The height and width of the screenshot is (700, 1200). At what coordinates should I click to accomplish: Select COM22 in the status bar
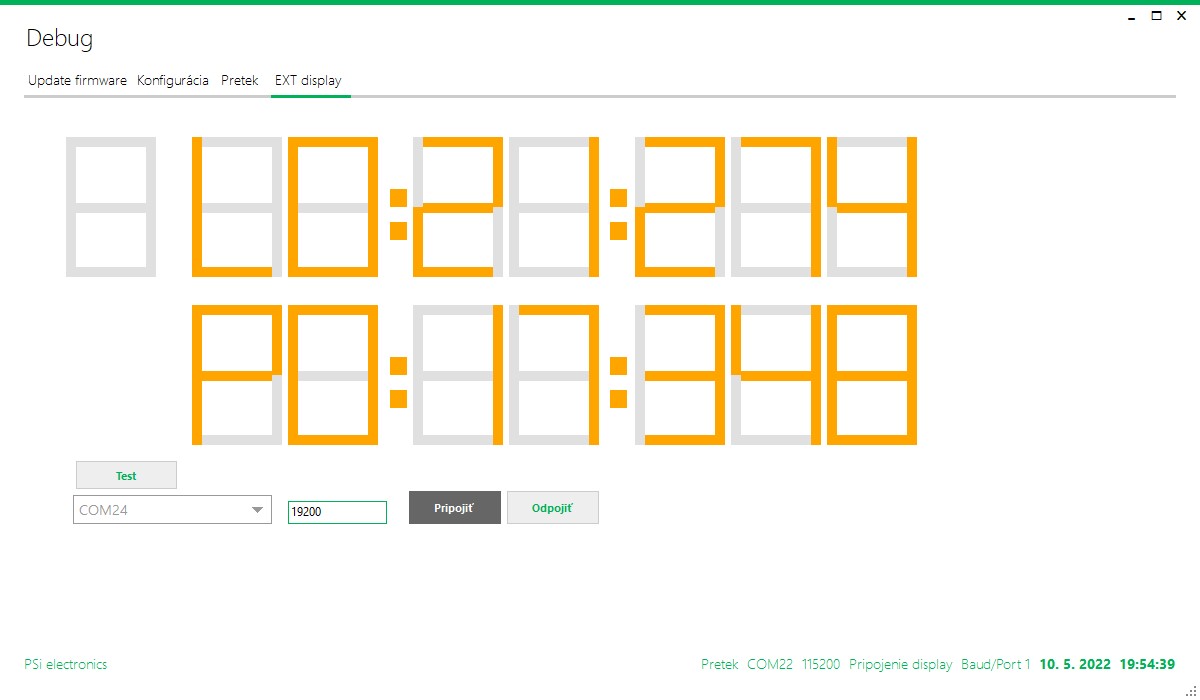(769, 664)
